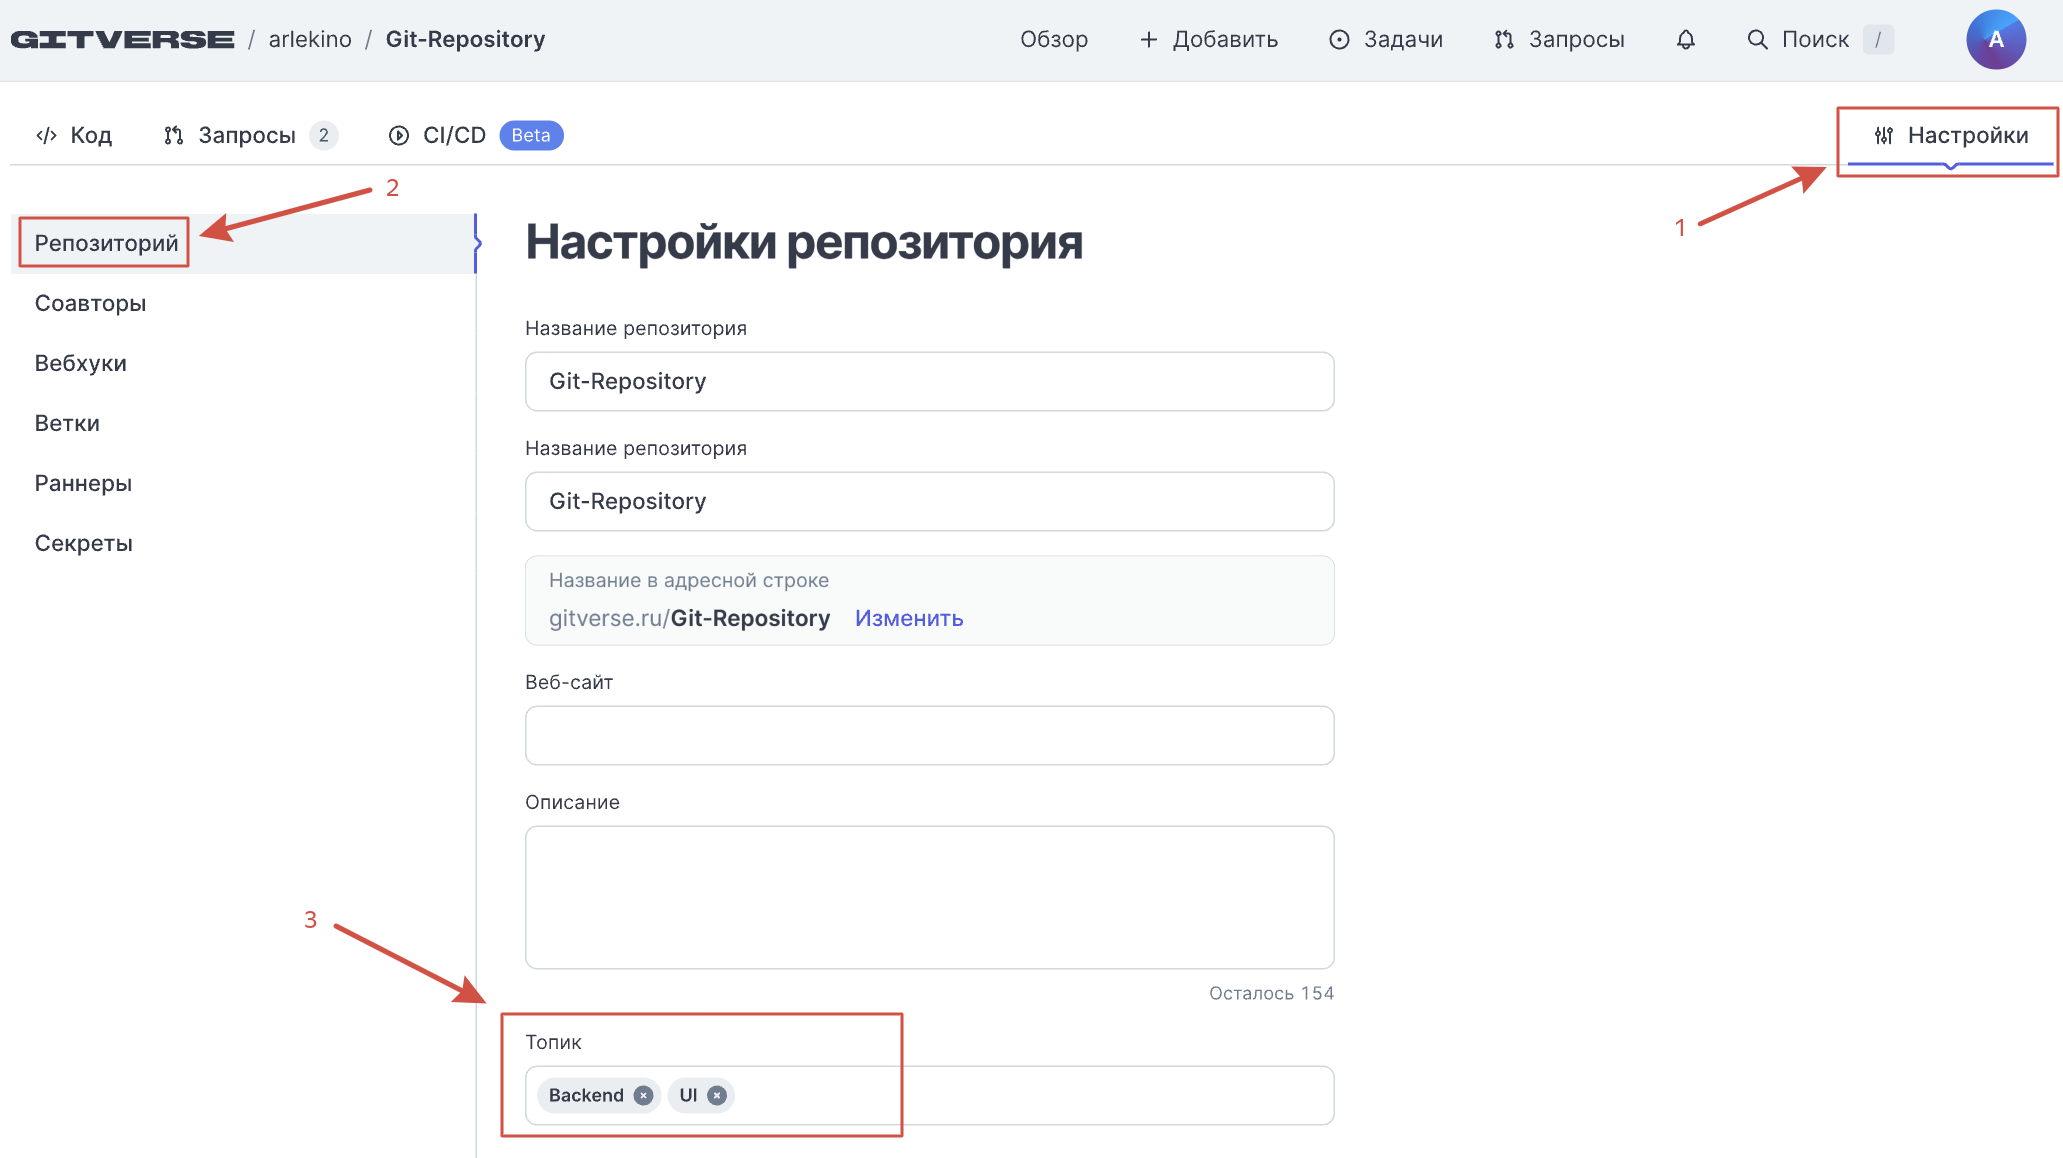The width and height of the screenshot is (2063, 1158).
Task: Click the Поиск search box
Action: [x=1820, y=39]
